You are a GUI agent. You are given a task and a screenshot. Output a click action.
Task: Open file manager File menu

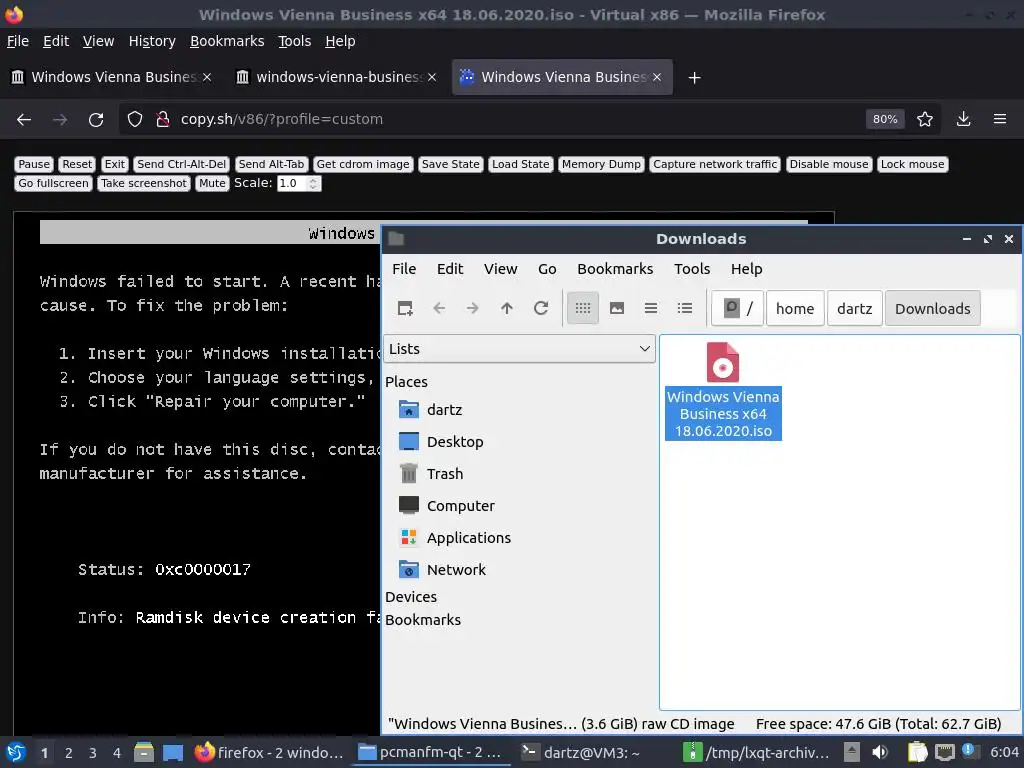(404, 269)
